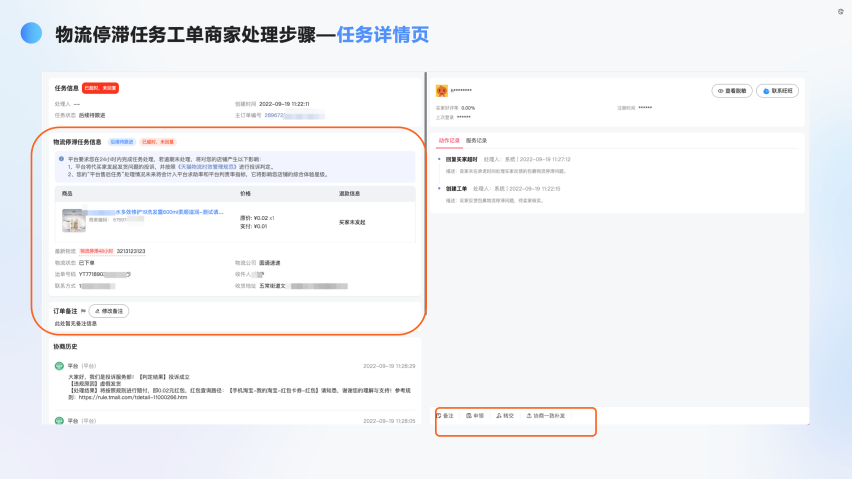Open the 天猫物流时效管理规范 rule link
Image resolution: width=852 pixels, height=479 pixels.
click(208, 167)
